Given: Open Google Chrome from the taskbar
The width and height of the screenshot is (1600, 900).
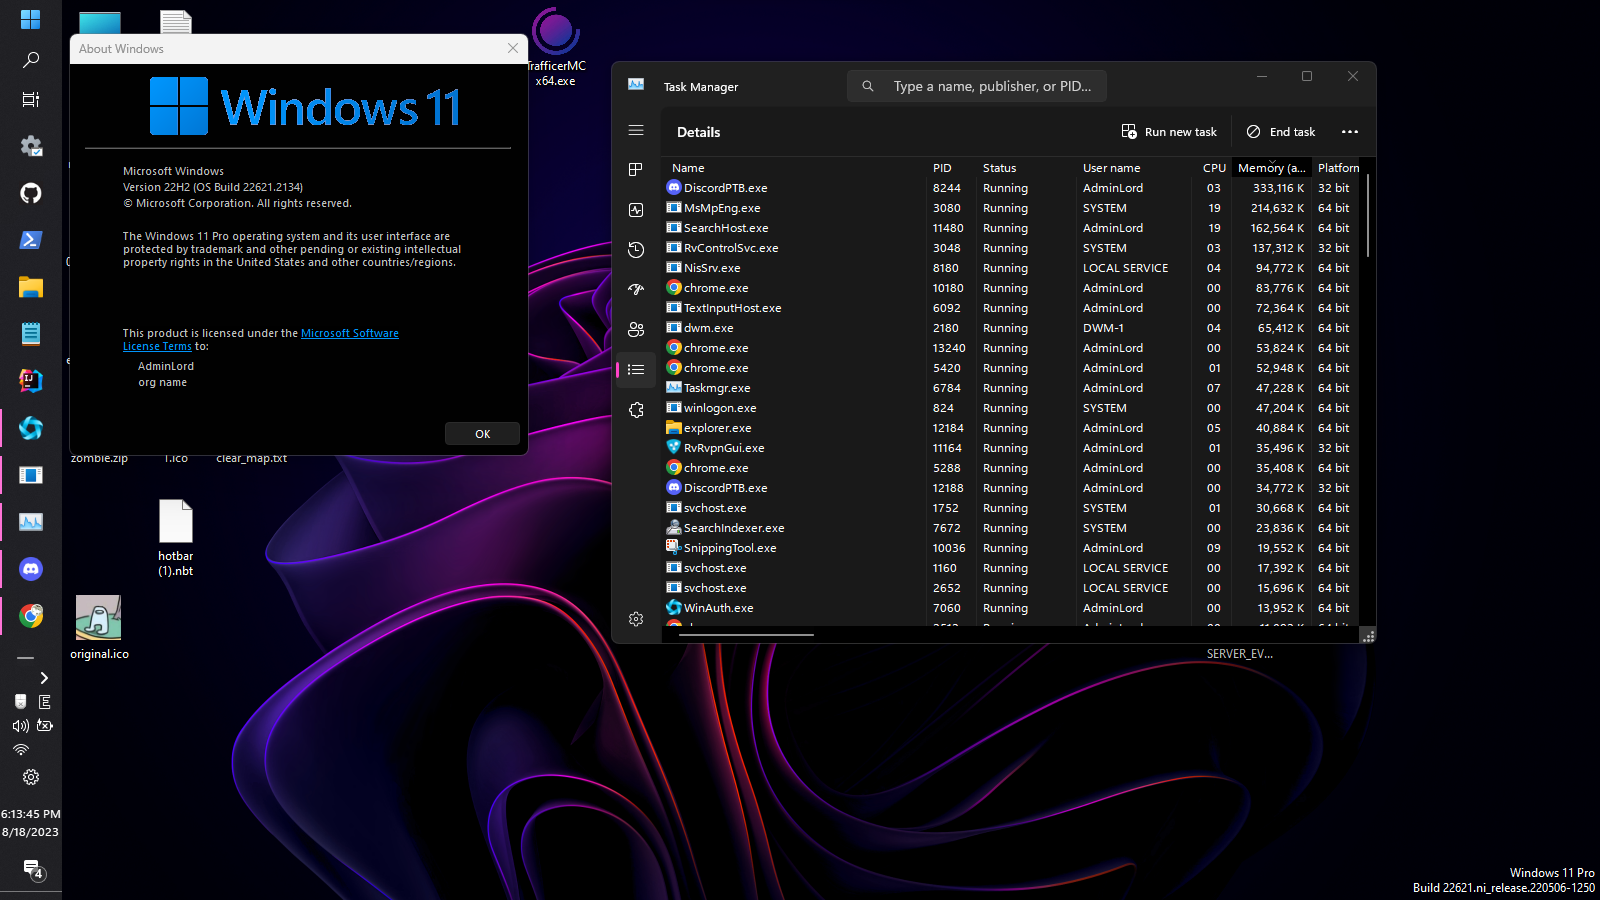Looking at the screenshot, I should pos(31,617).
